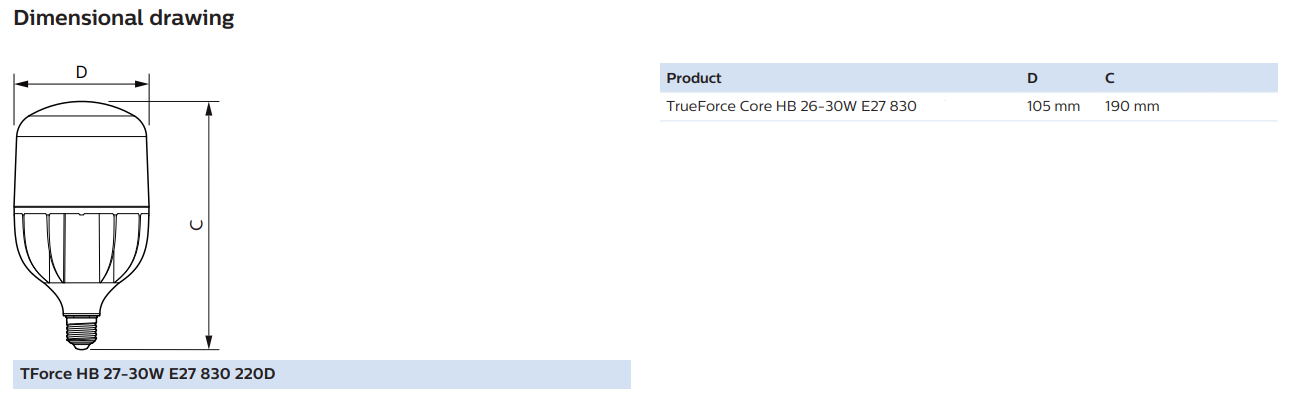Viewport: 1298px width, 394px height.
Task: Click the white band on the lamp
Action: [82, 174]
